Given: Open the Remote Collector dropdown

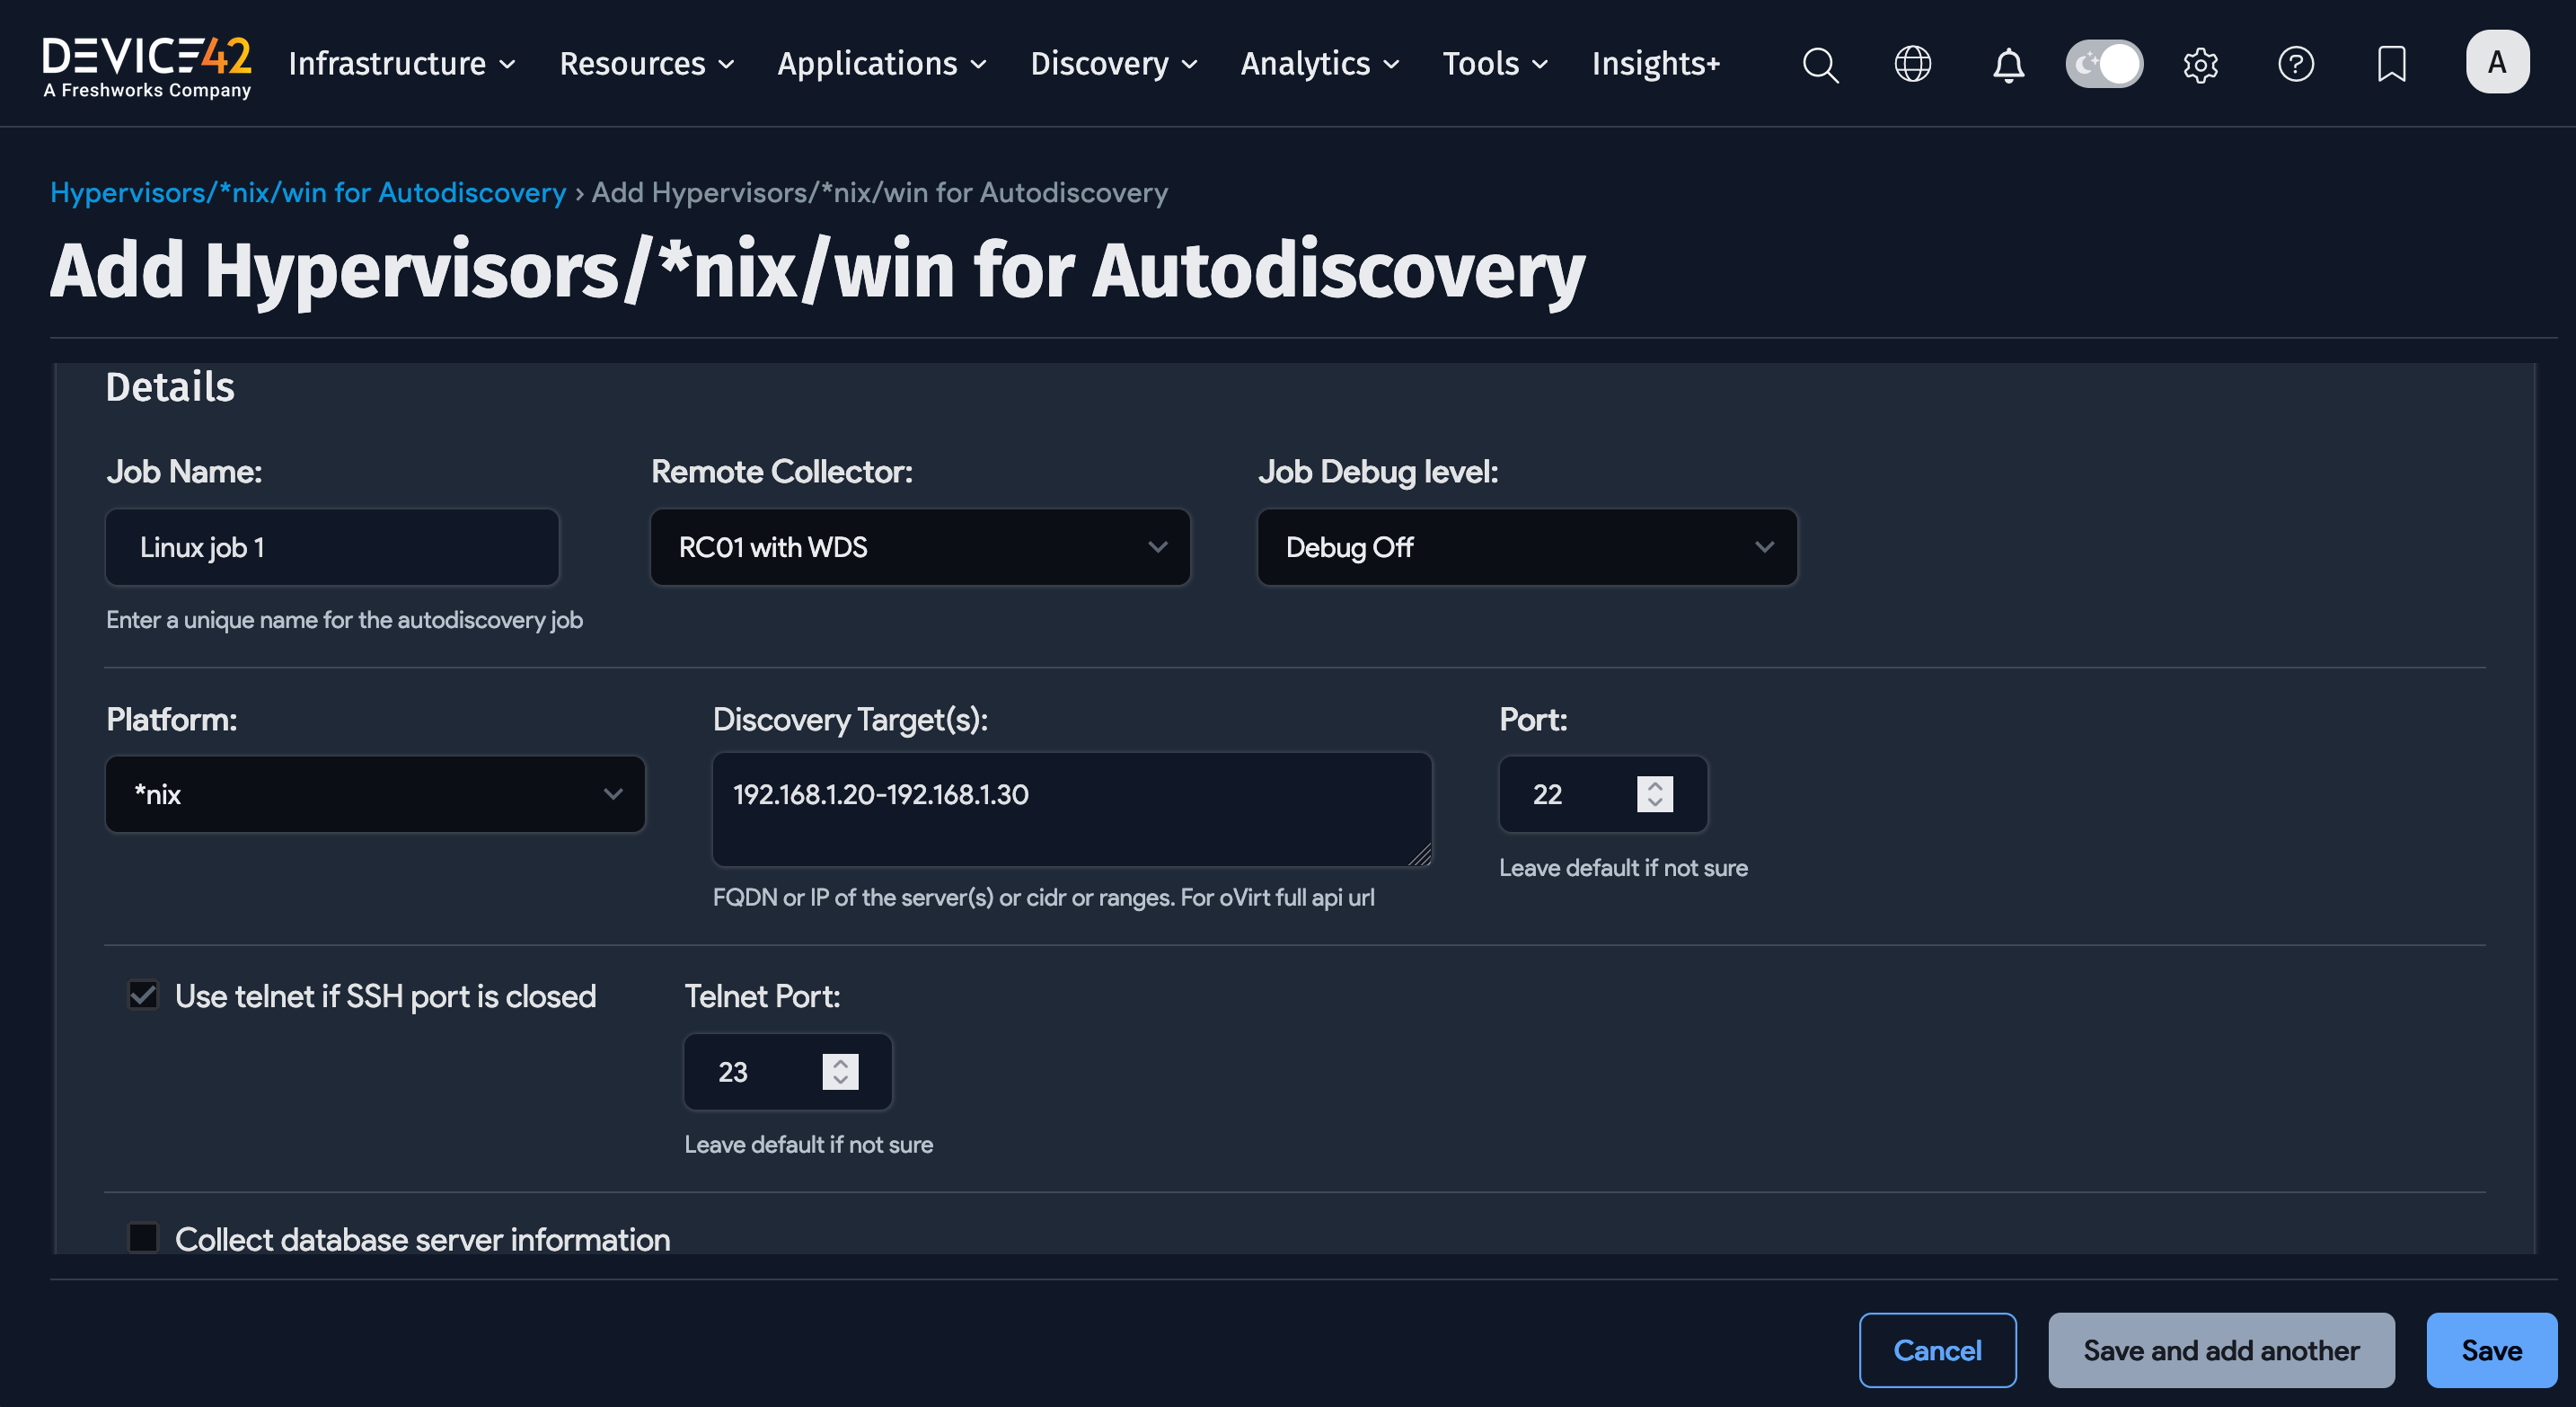Looking at the screenshot, I should tap(919, 547).
